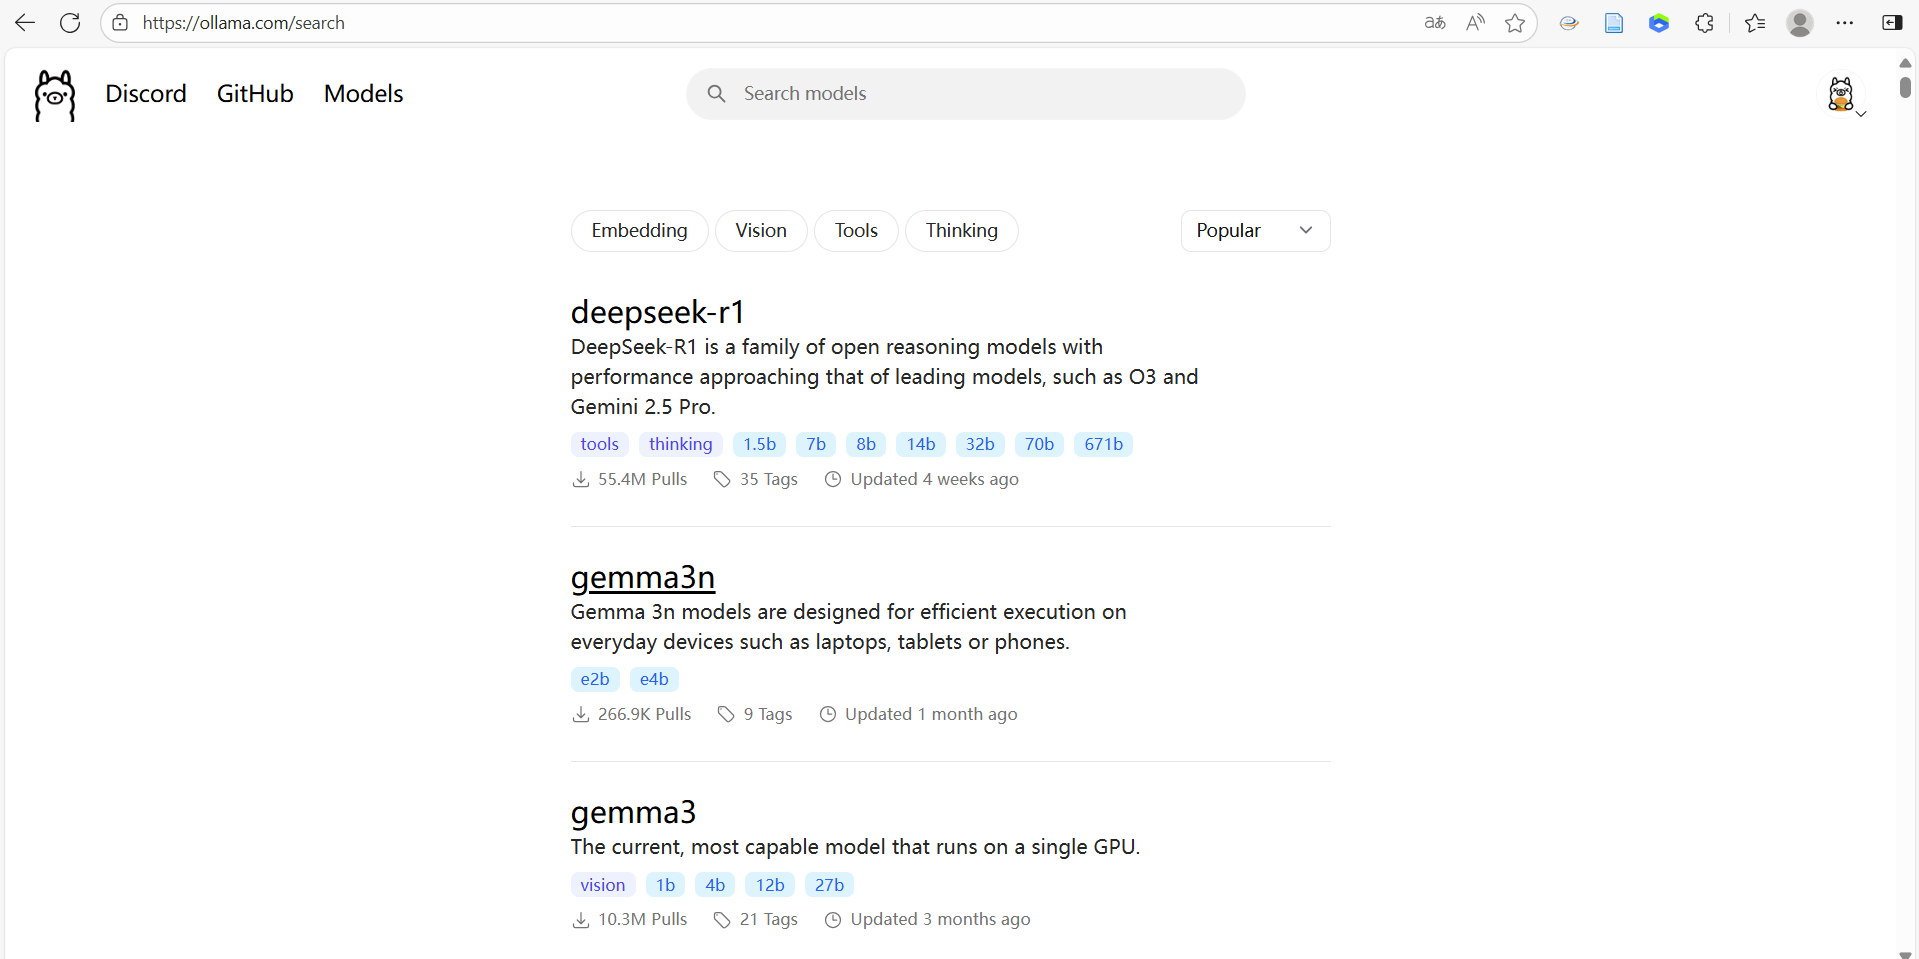Filter by Thinking models
This screenshot has height=959, width=1919.
click(x=962, y=231)
